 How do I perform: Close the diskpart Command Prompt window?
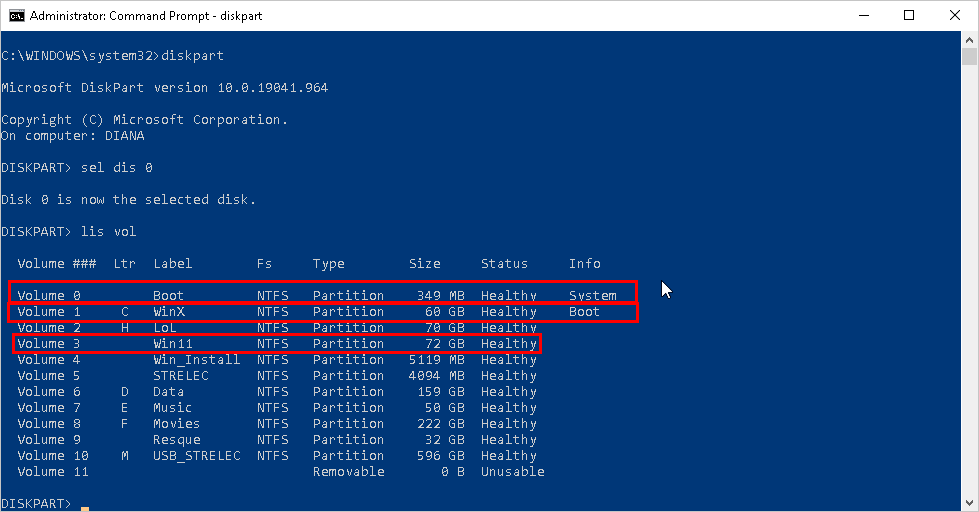pyautogui.click(x=955, y=16)
